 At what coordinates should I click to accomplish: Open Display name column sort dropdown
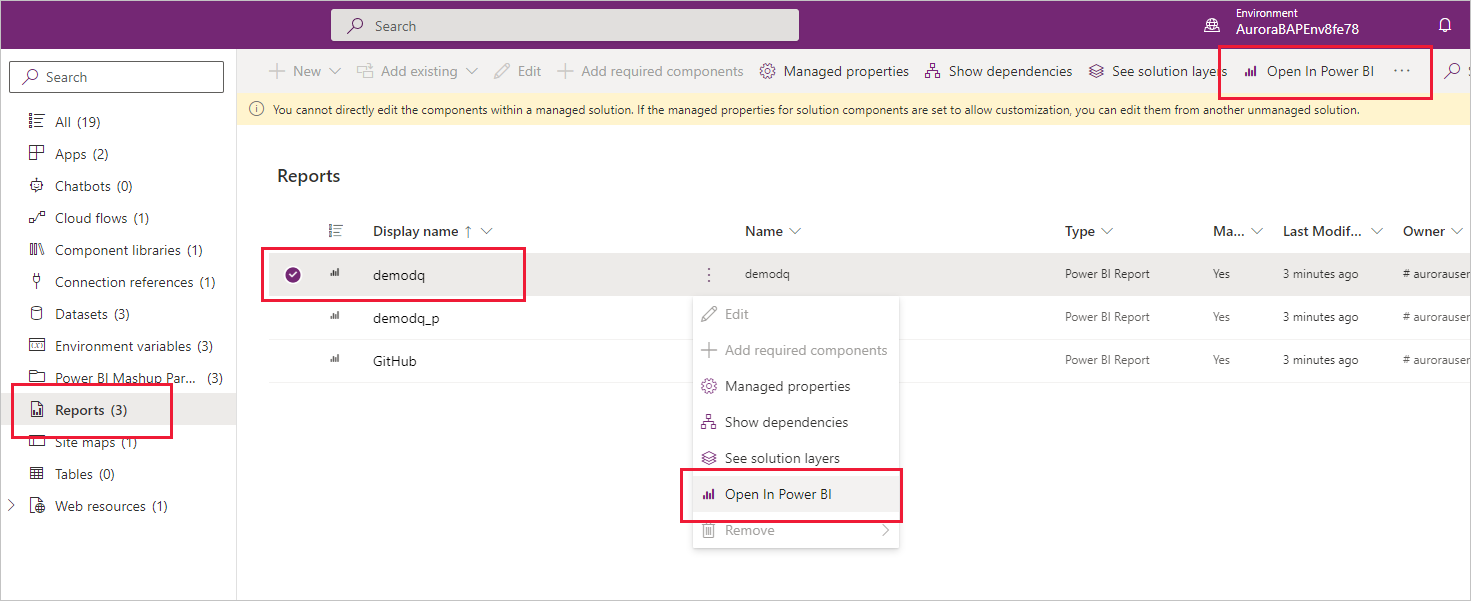click(487, 231)
